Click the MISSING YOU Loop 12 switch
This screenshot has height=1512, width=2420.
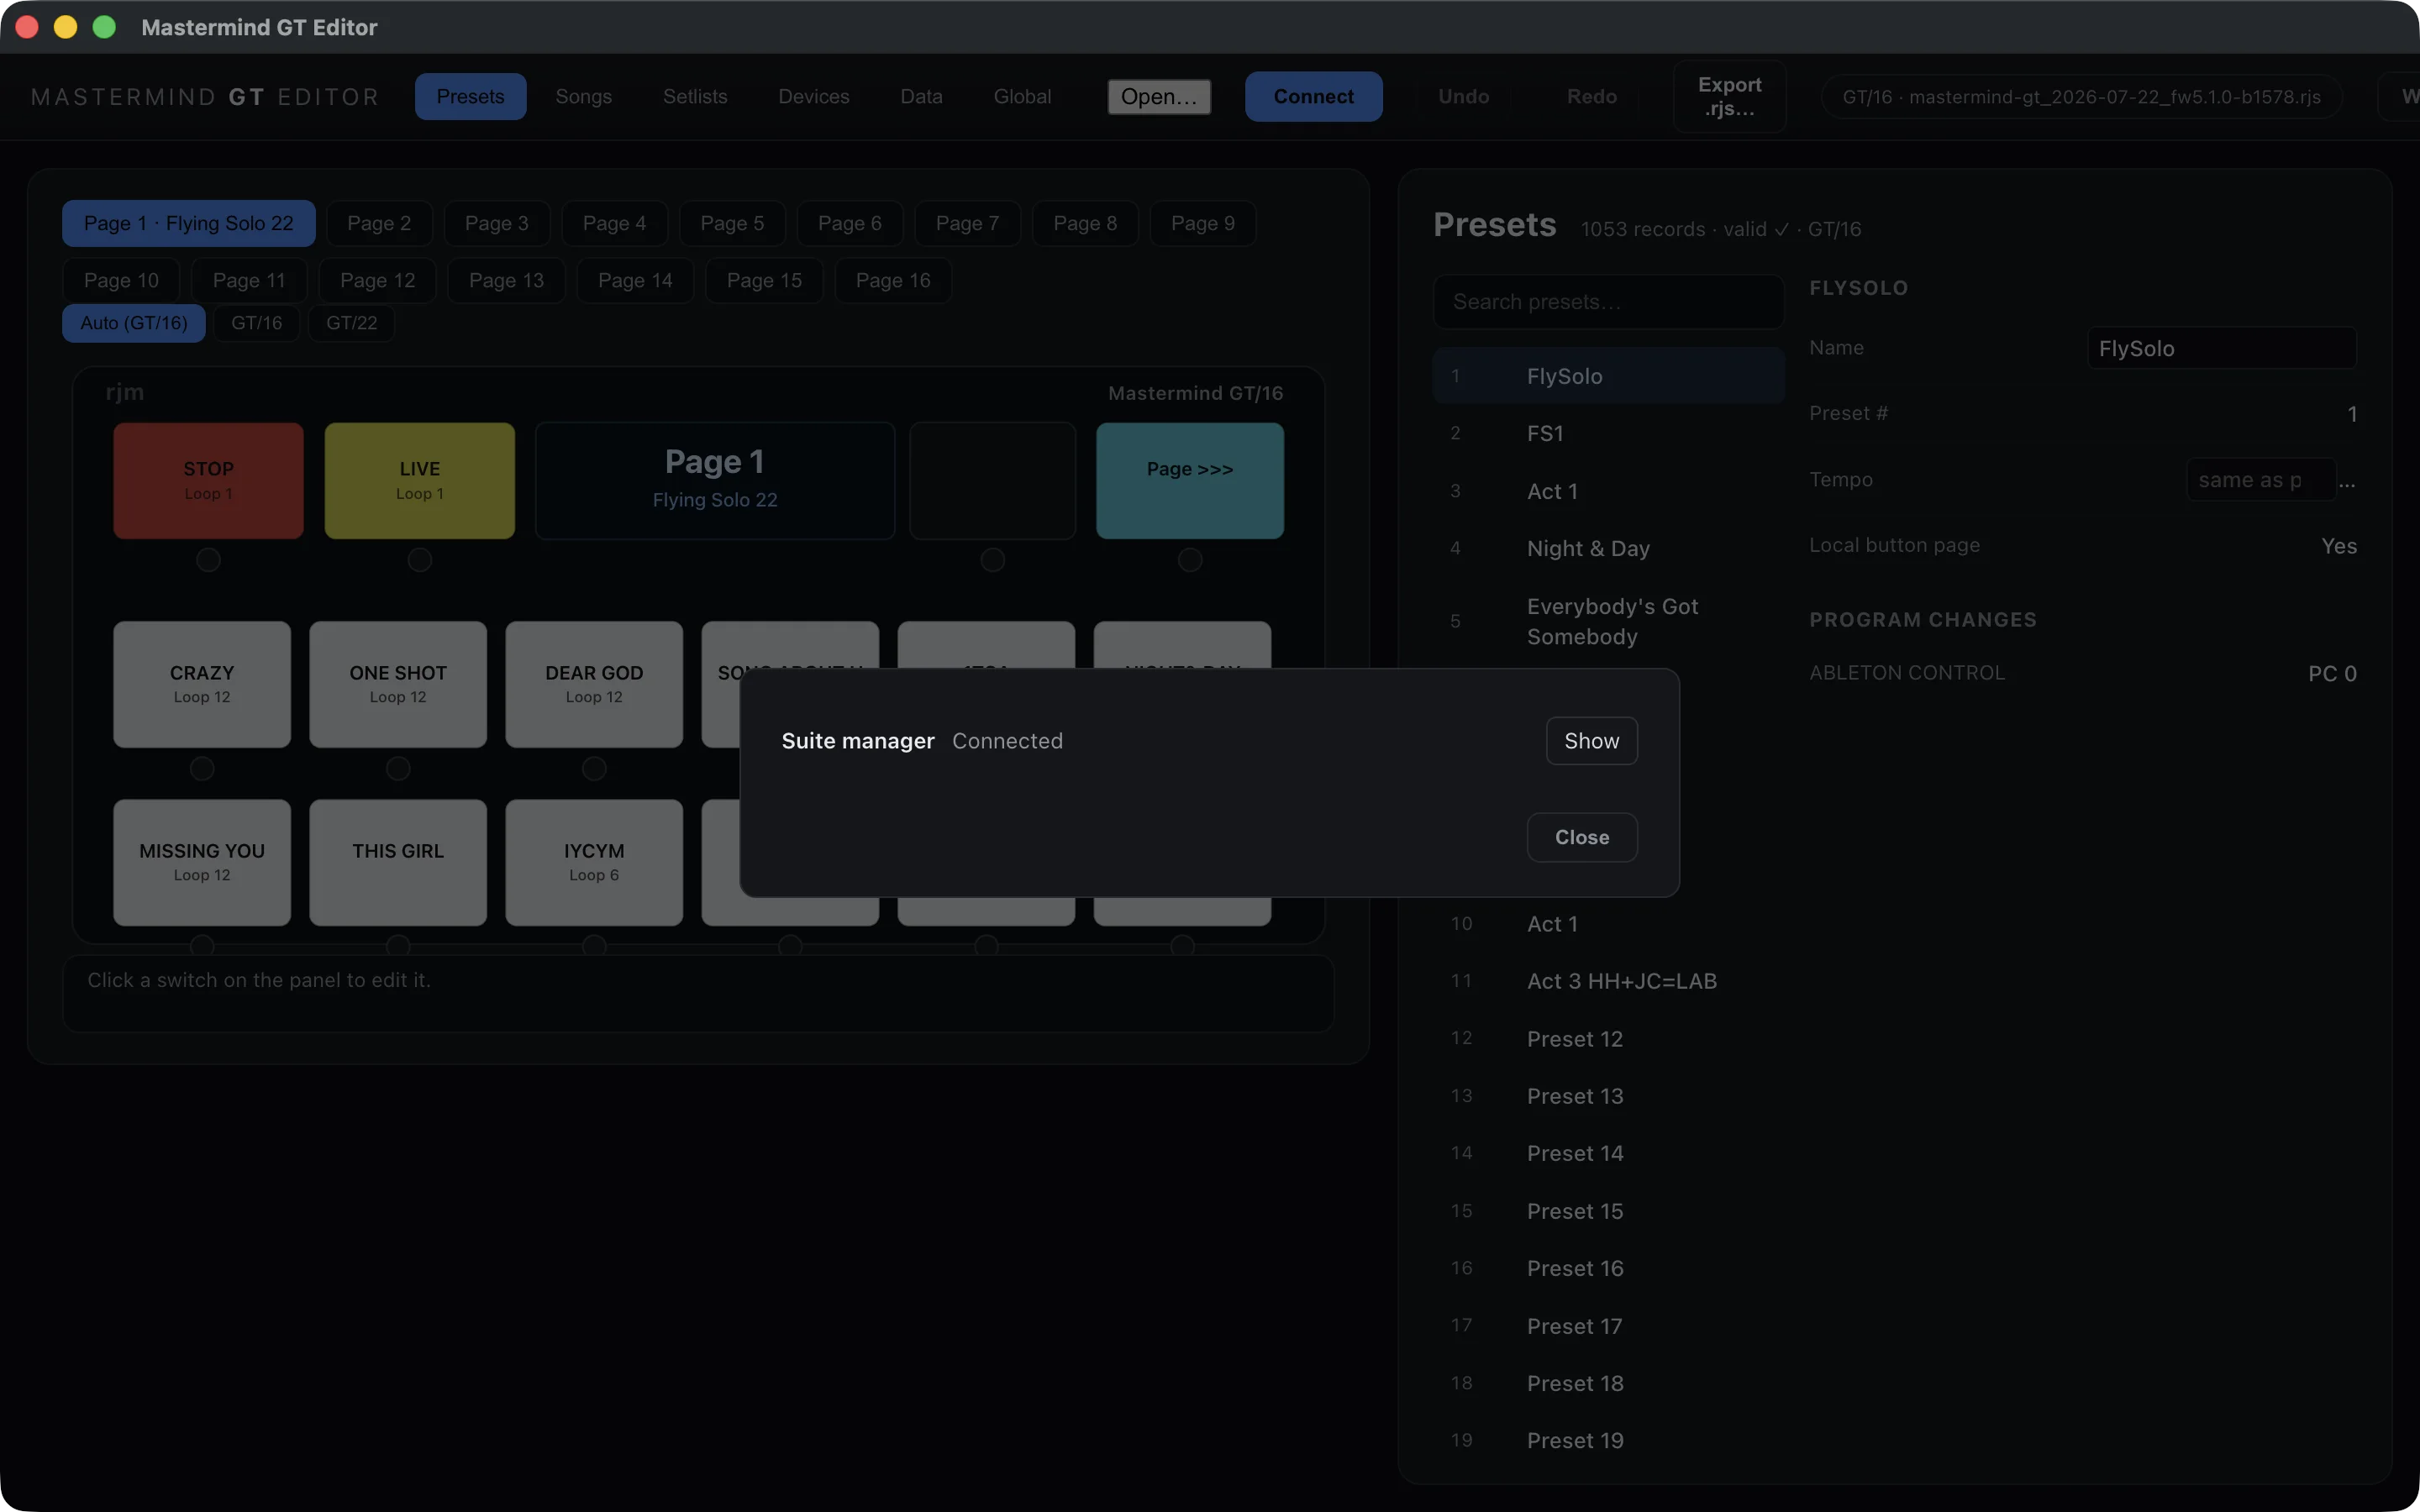pos(202,862)
